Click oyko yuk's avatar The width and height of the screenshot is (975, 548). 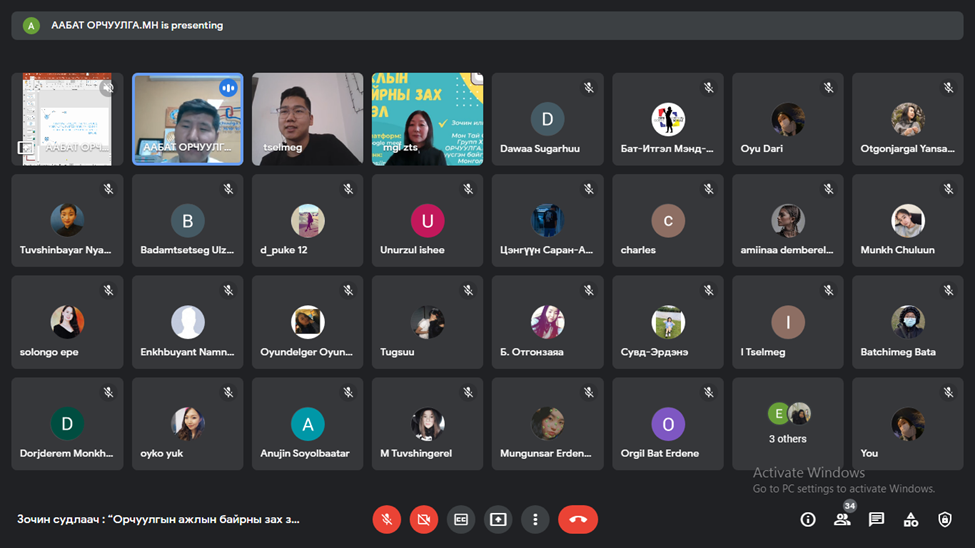[187, 424]
